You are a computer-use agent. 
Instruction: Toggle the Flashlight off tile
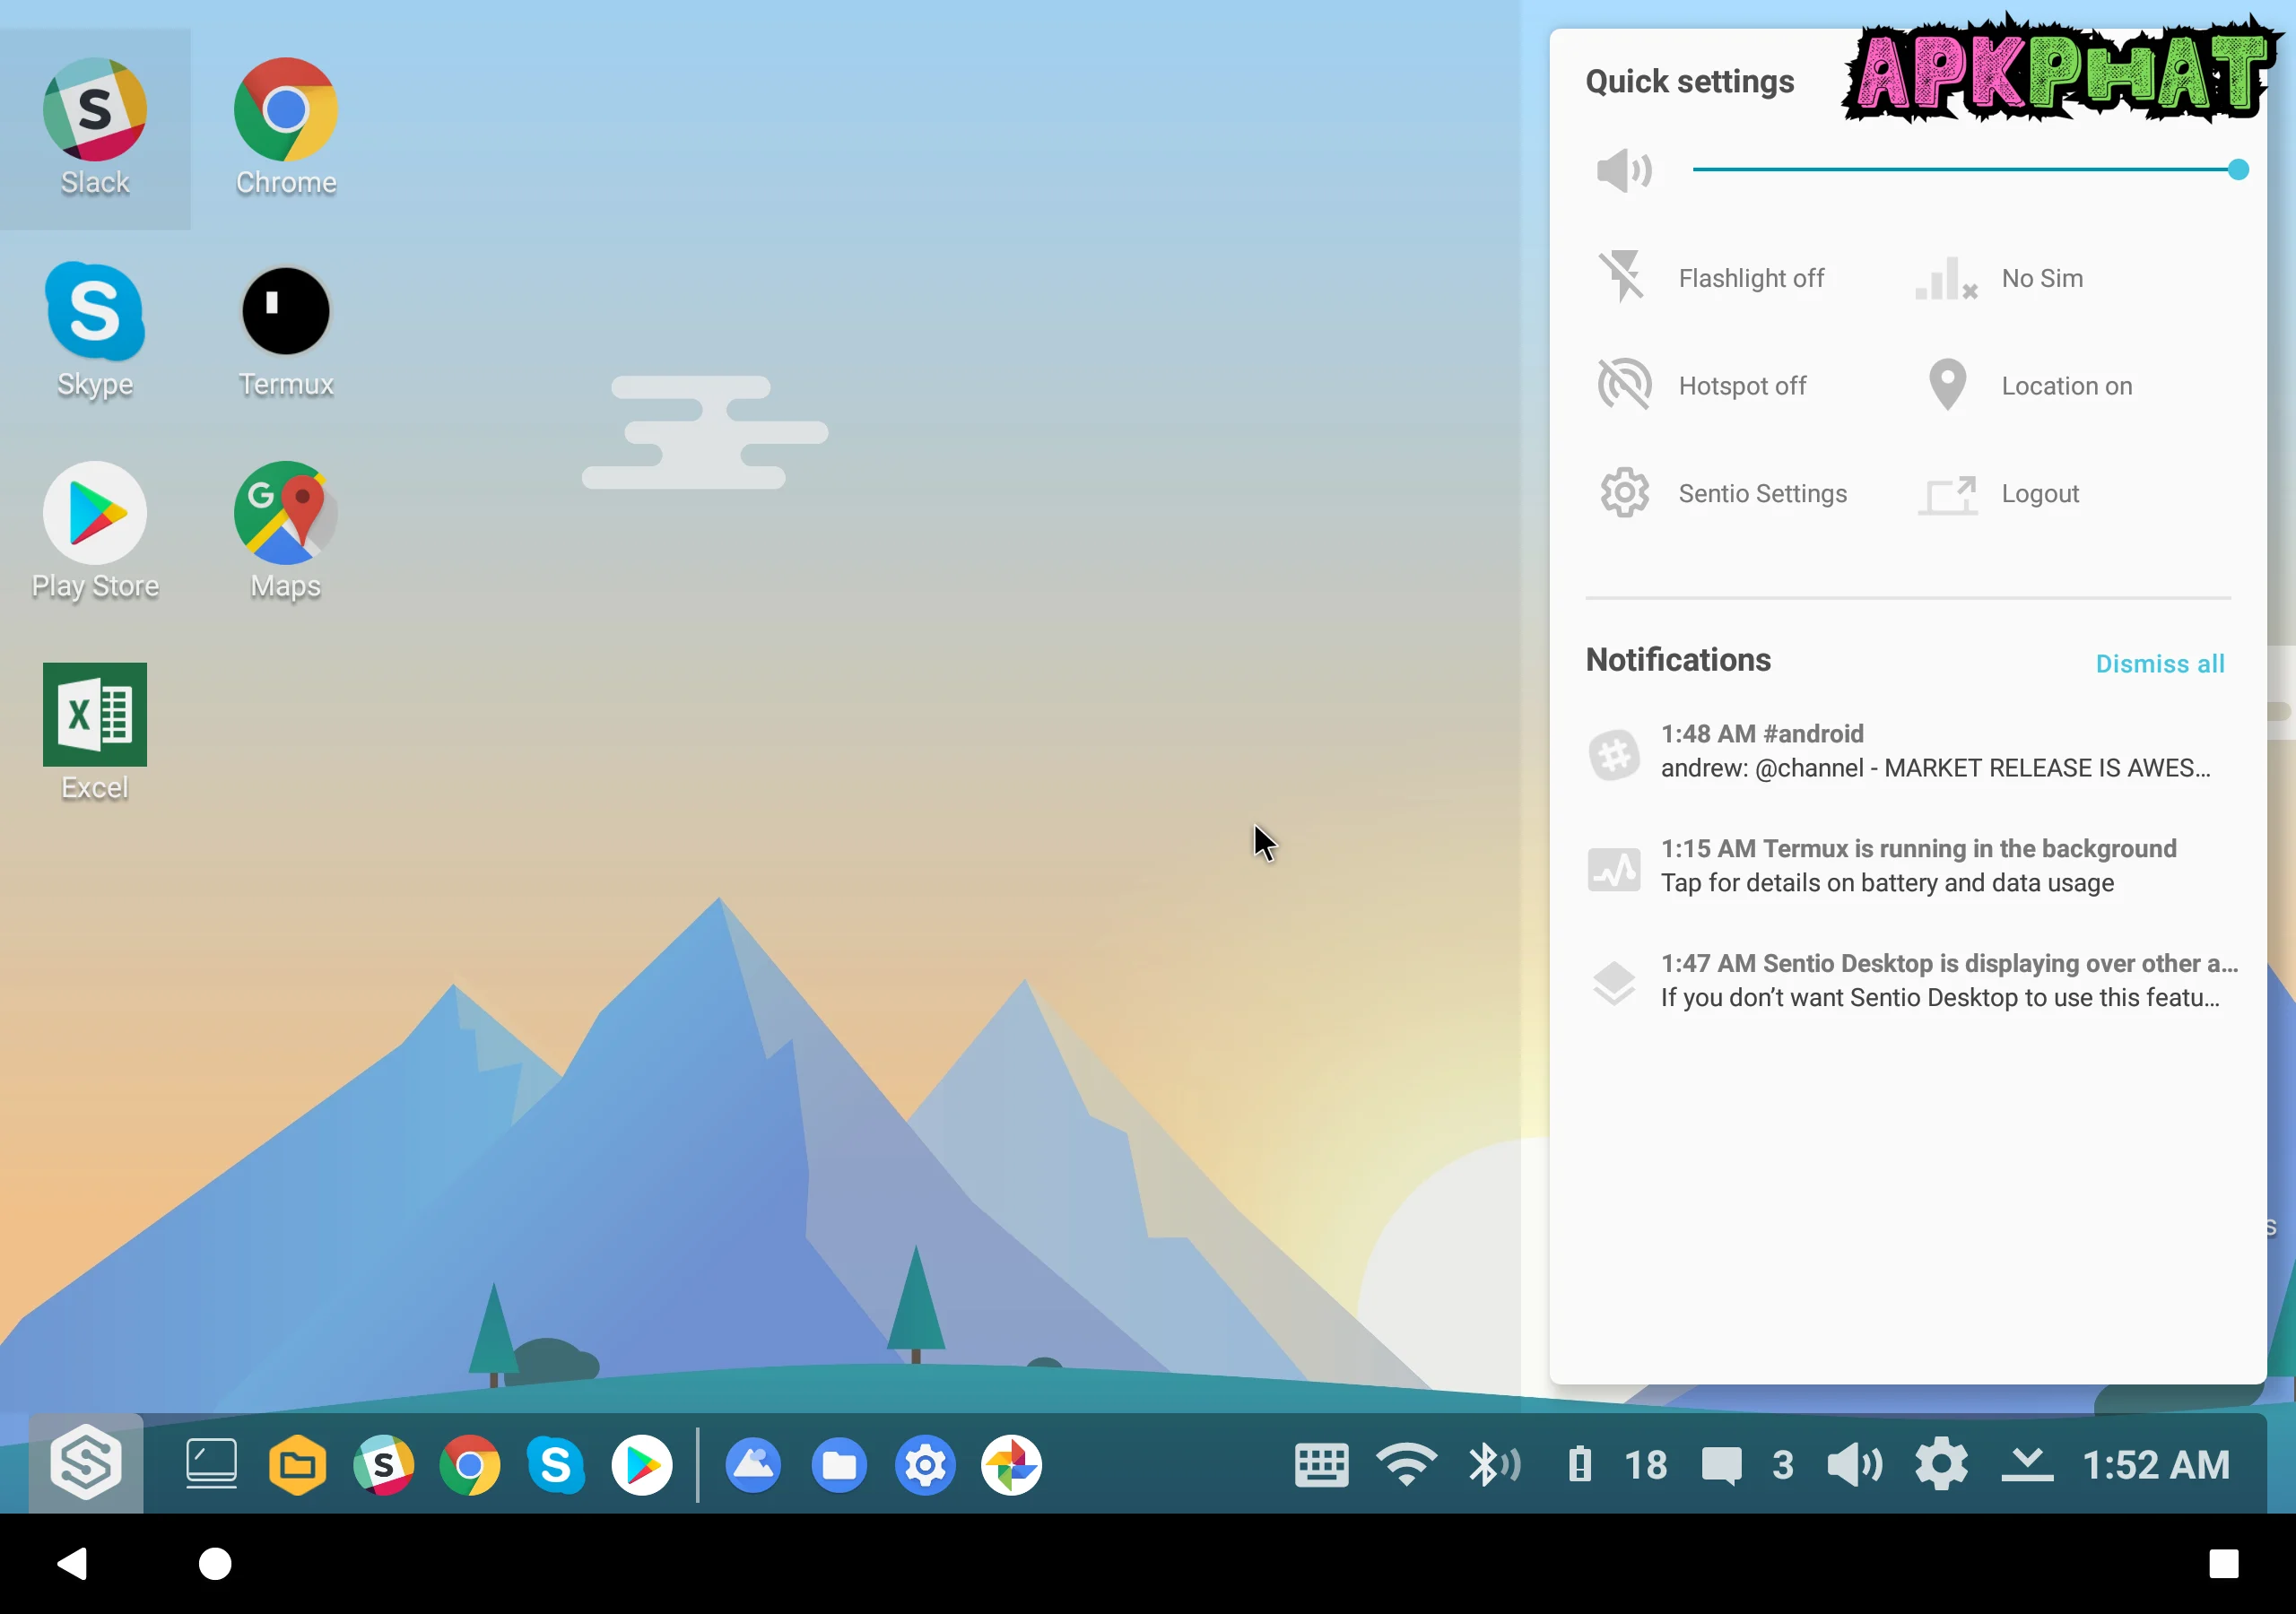(1712, 278)
